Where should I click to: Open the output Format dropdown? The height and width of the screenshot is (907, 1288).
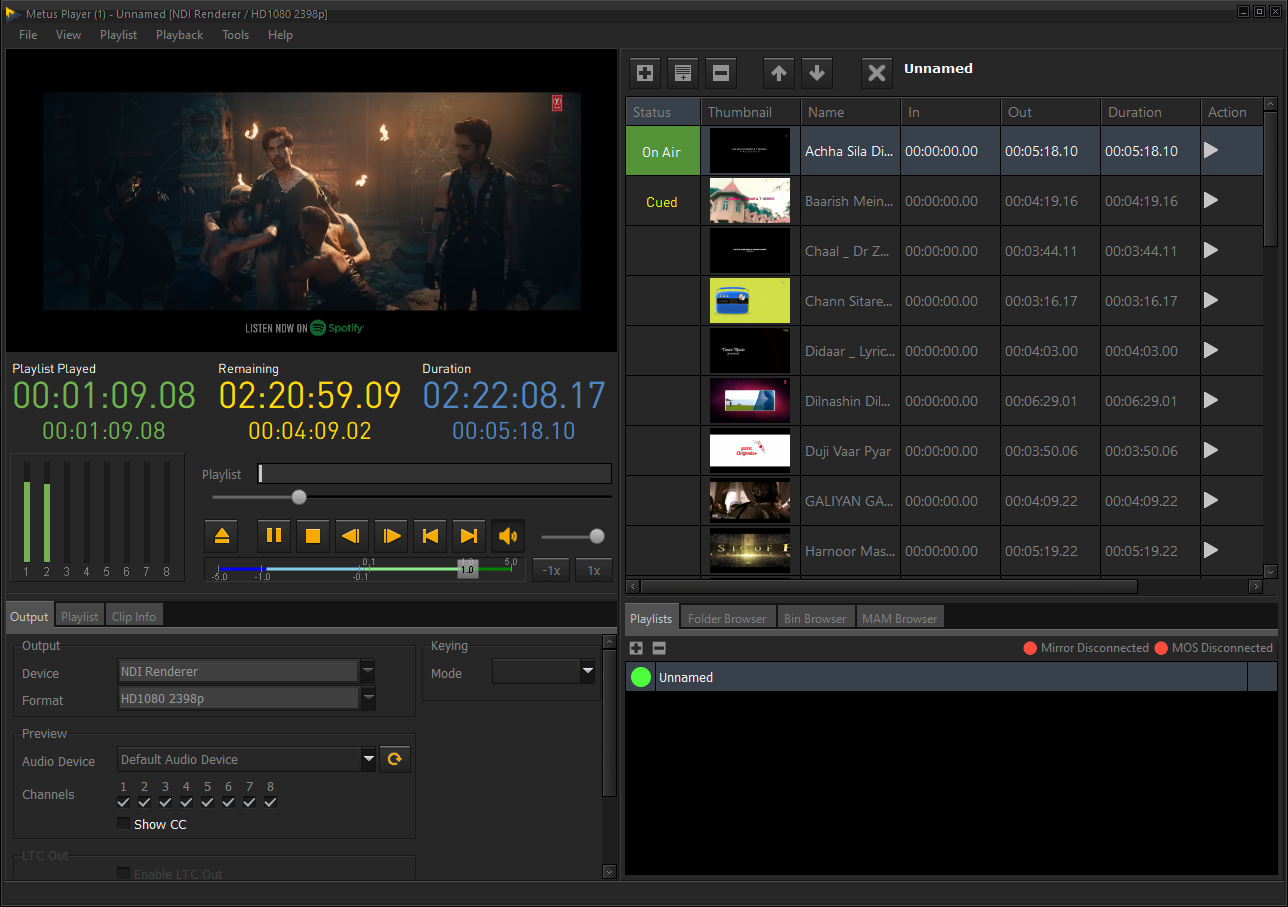pyautogui.click(x=368, y=698)
